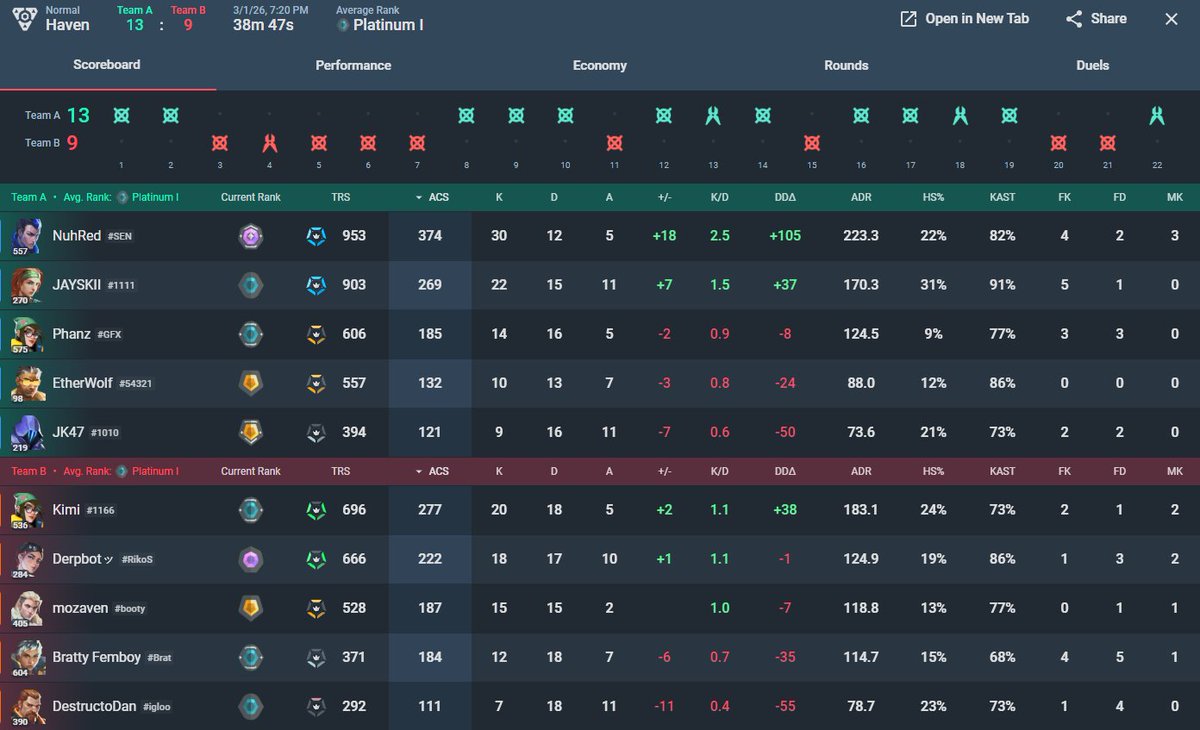The width and height of the screenshot is (1200, 730).
Task: Click Derpbot's agent portrait
Action: pos(26,559)
